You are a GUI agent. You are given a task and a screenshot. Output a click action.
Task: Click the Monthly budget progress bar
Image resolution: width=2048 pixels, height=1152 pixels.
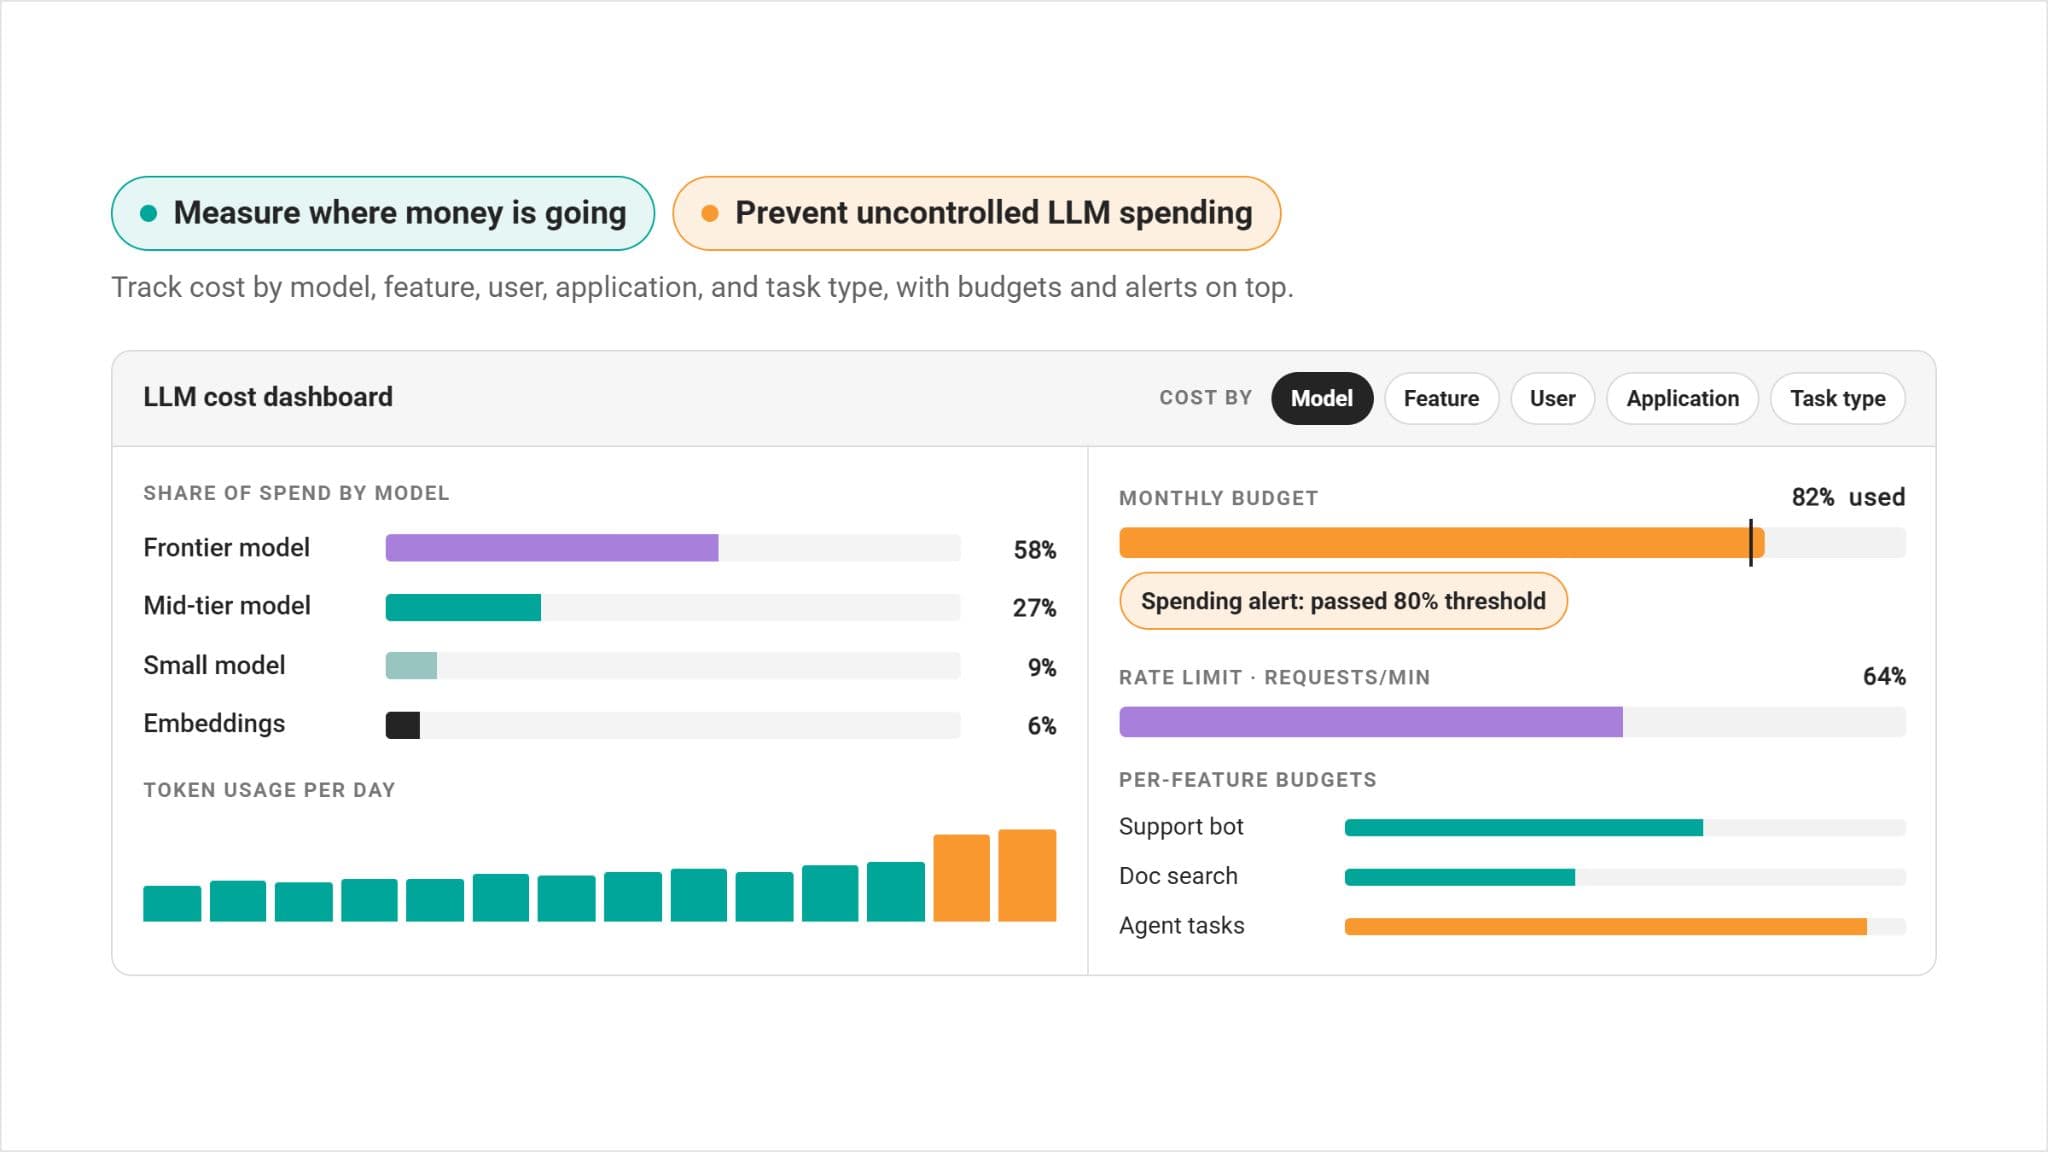[1512, 543]
